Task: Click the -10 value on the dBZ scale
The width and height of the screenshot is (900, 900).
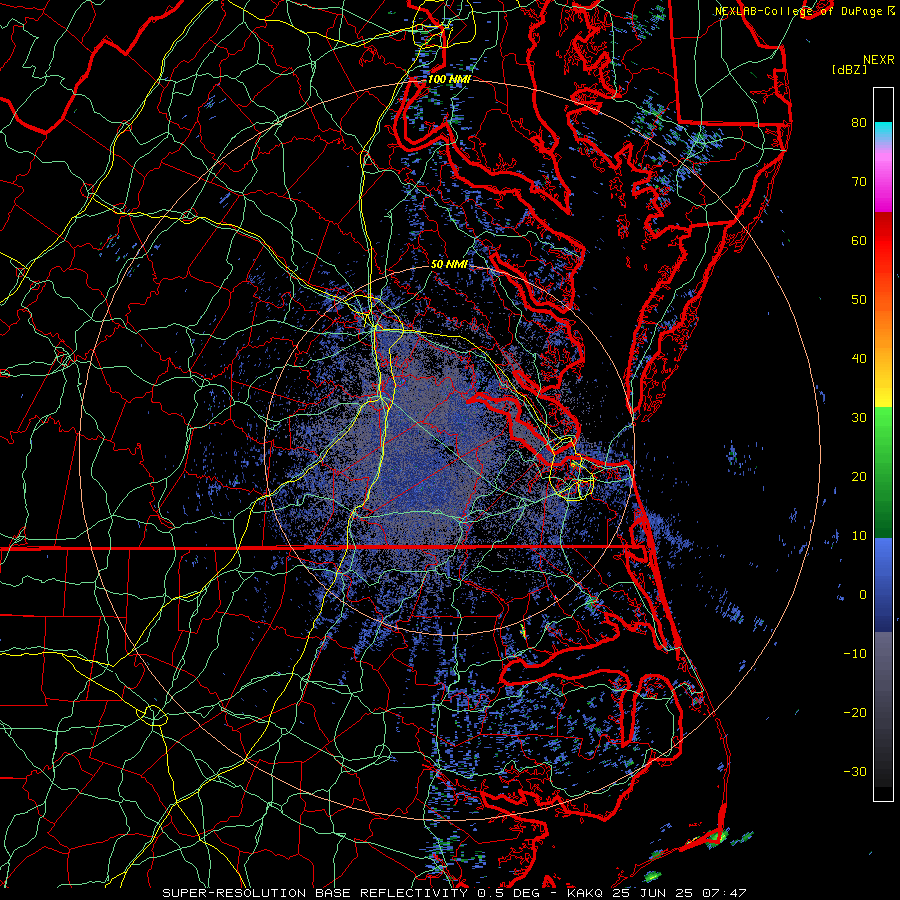Action: coord(855,654)
